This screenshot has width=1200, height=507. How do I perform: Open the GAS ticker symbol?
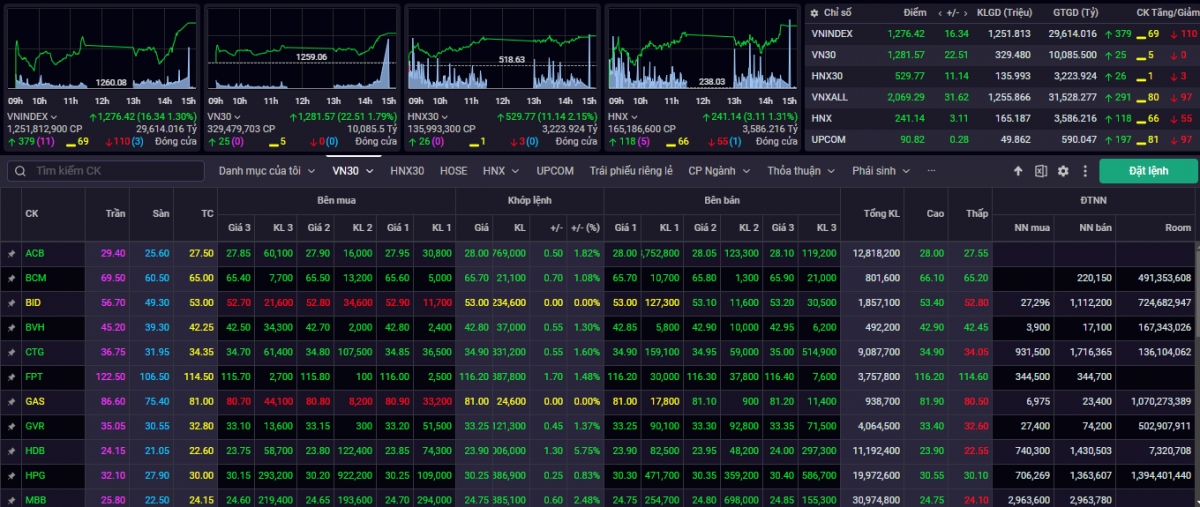35,401
